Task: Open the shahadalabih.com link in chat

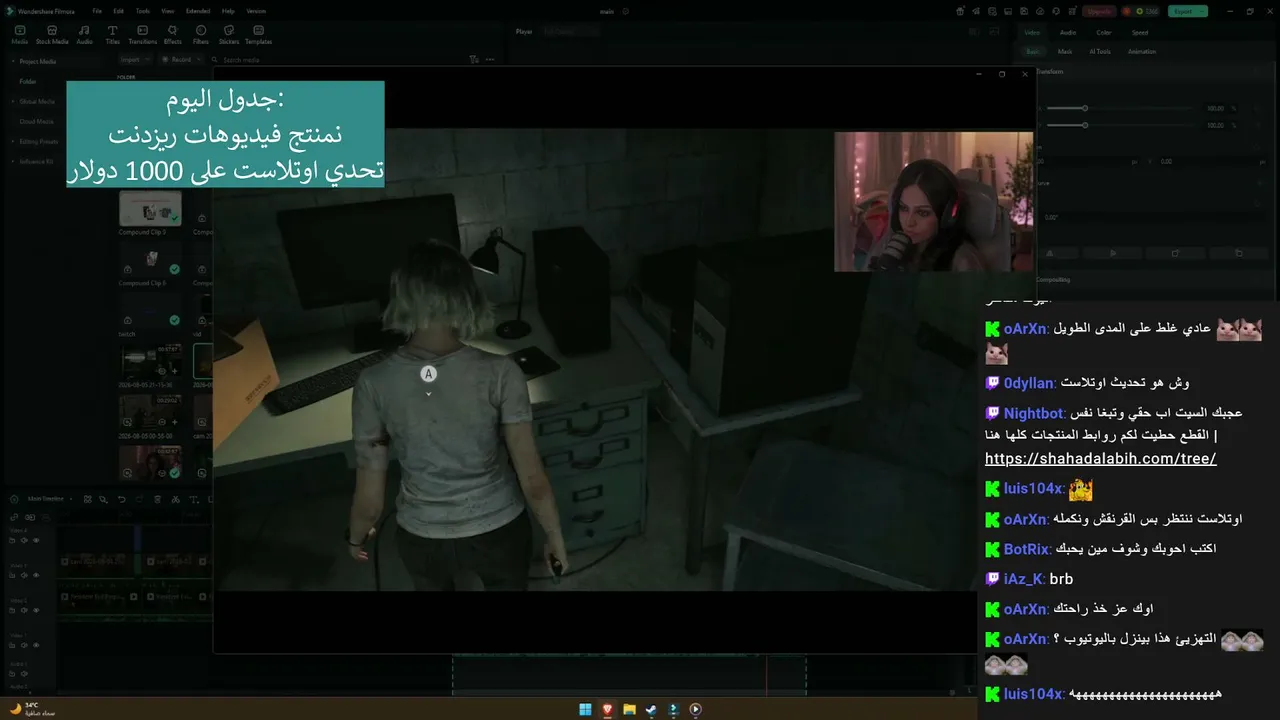Action: [1100, 459]
